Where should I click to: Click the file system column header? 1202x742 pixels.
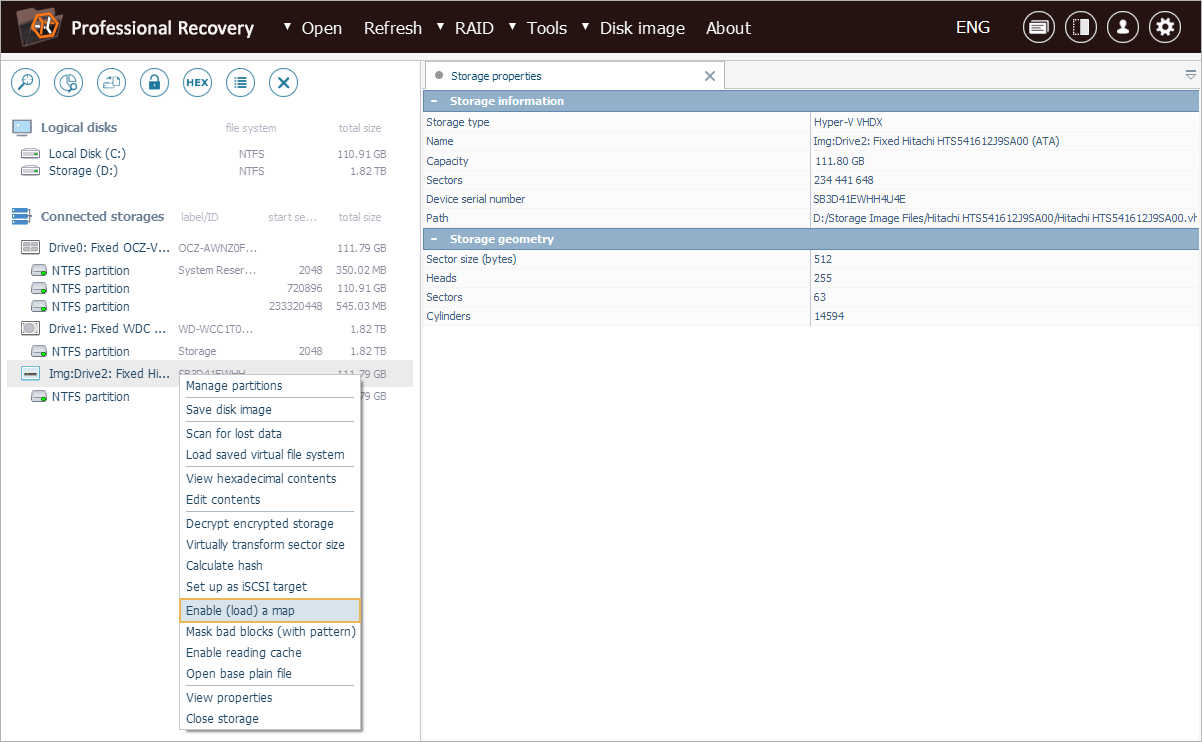[x=251, y=128]
